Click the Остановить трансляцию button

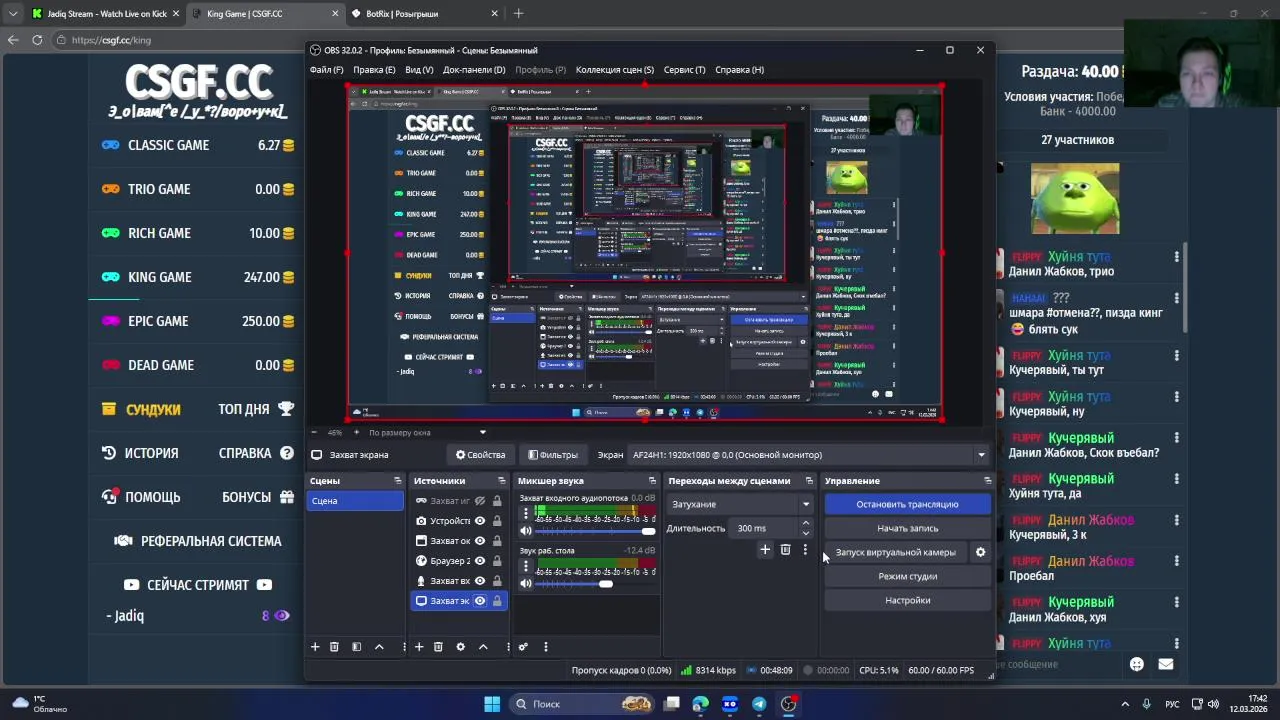[x=907, y=504]
